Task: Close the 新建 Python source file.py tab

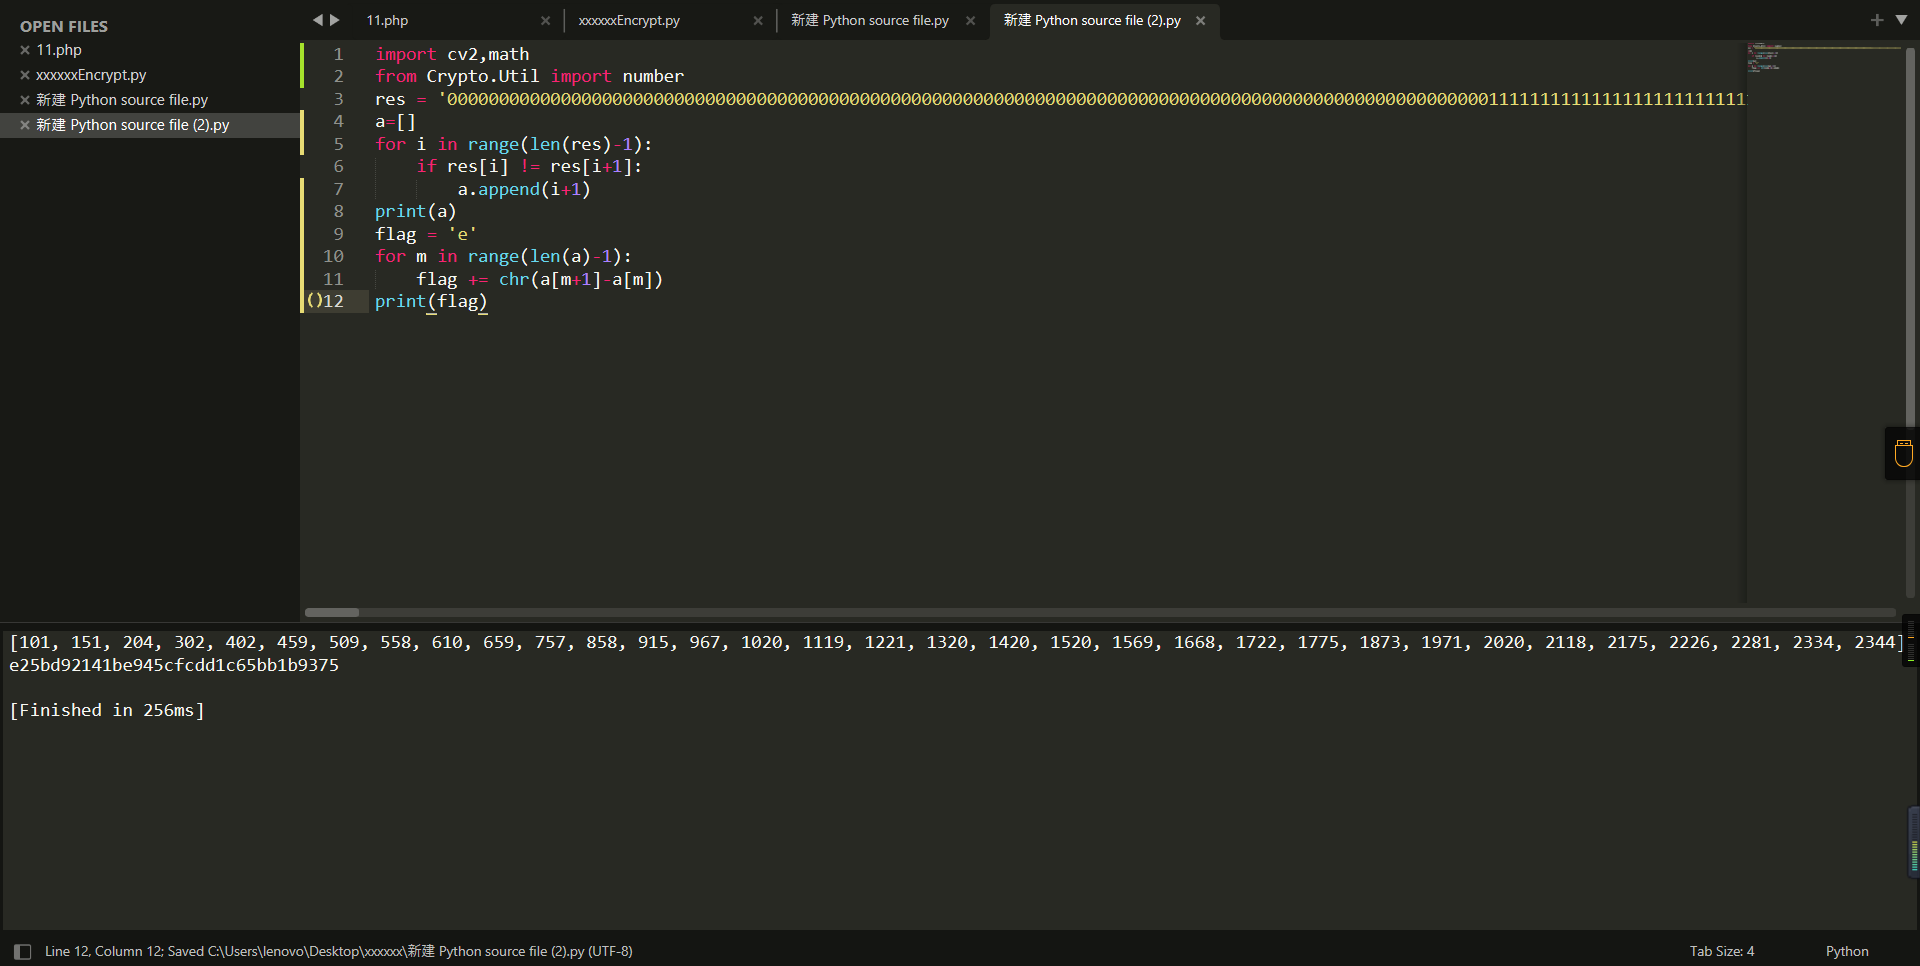Action: tap(970, 20)
